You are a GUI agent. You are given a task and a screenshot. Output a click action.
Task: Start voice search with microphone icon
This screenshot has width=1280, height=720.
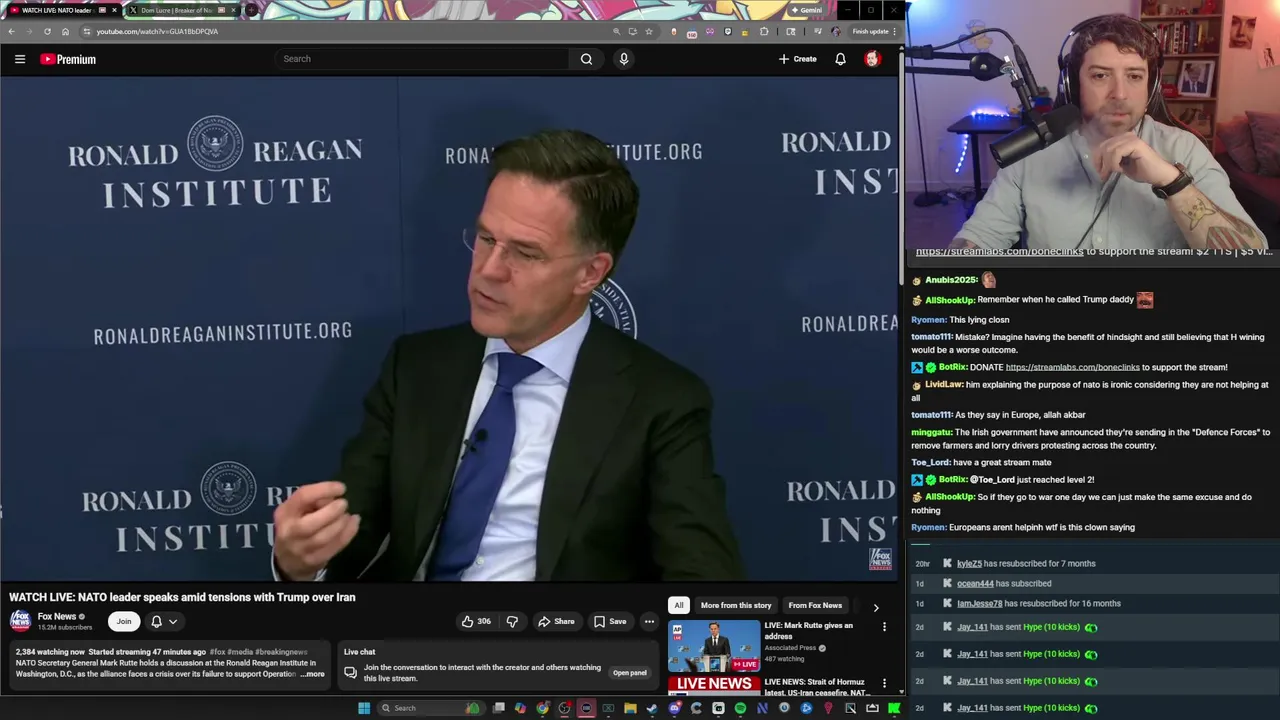pos(624,59)
